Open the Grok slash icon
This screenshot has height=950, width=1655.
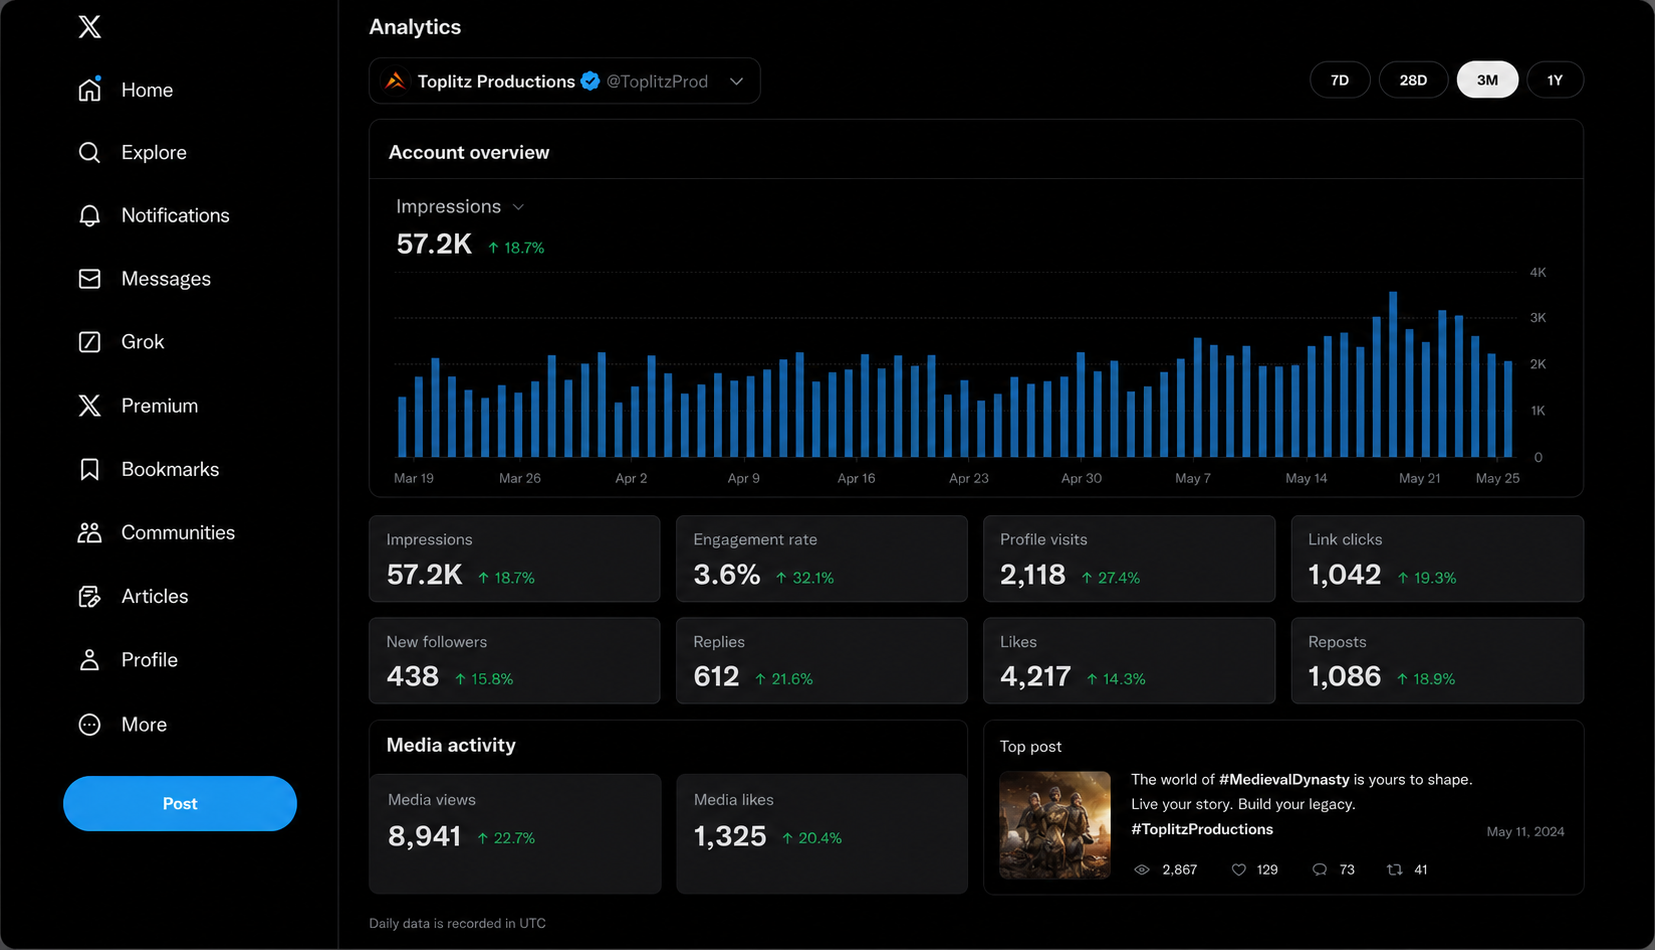[90, 342]
